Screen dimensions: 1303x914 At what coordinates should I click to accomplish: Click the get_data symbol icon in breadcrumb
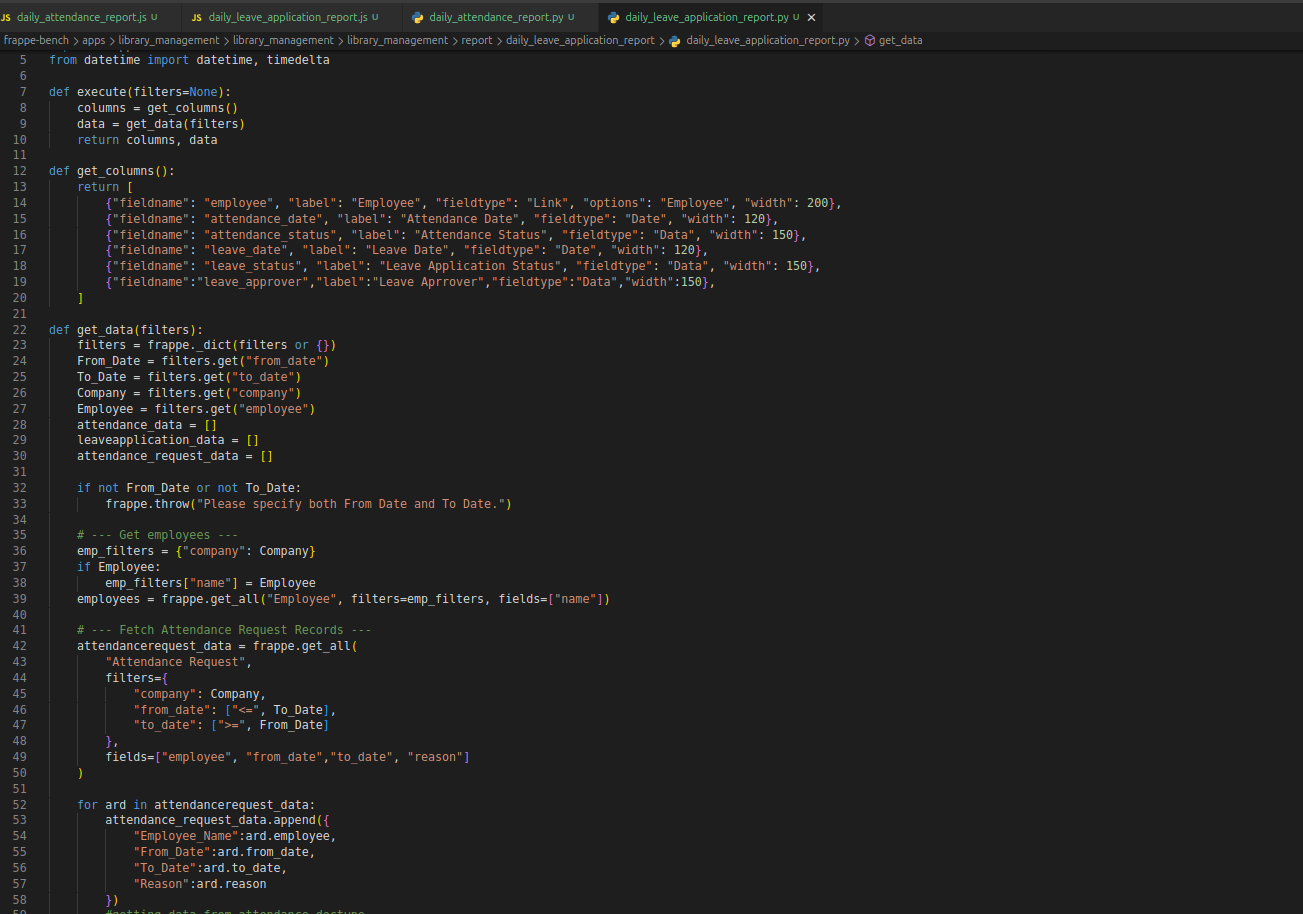(869, 41)
